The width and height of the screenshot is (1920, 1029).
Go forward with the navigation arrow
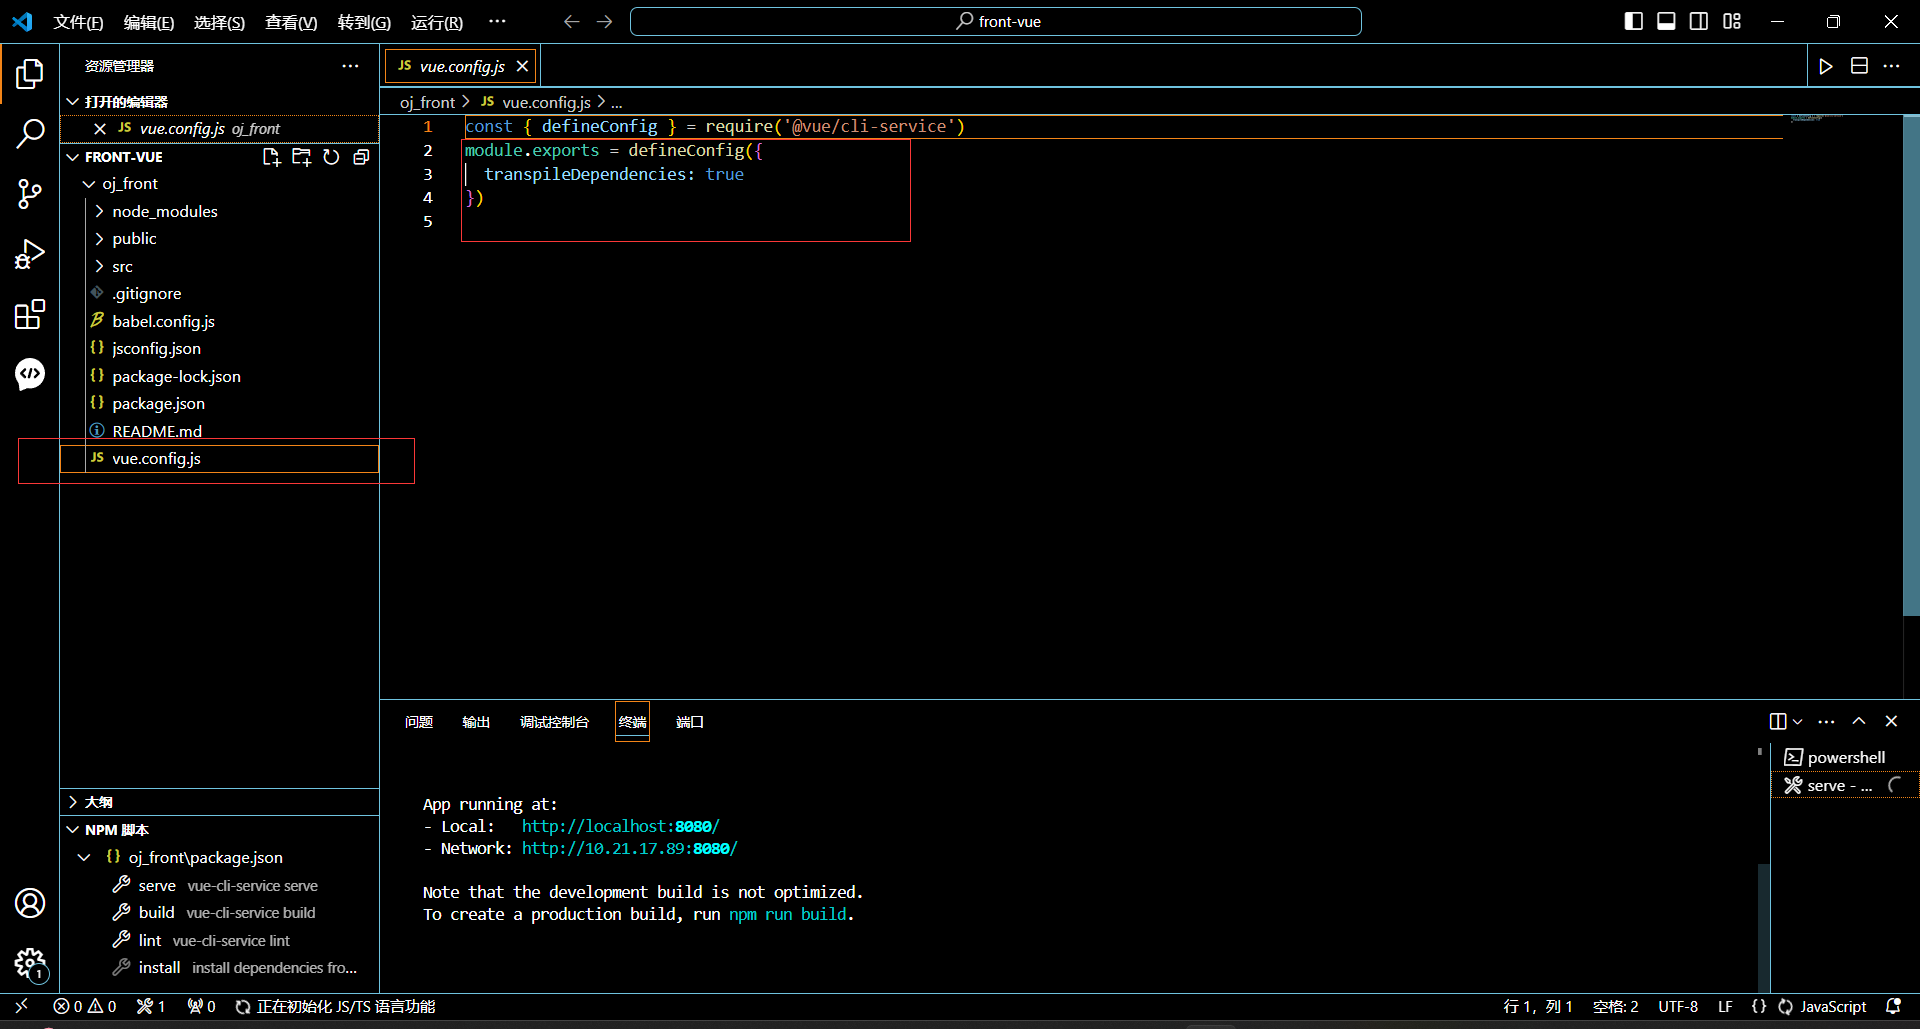pos(605,21)
